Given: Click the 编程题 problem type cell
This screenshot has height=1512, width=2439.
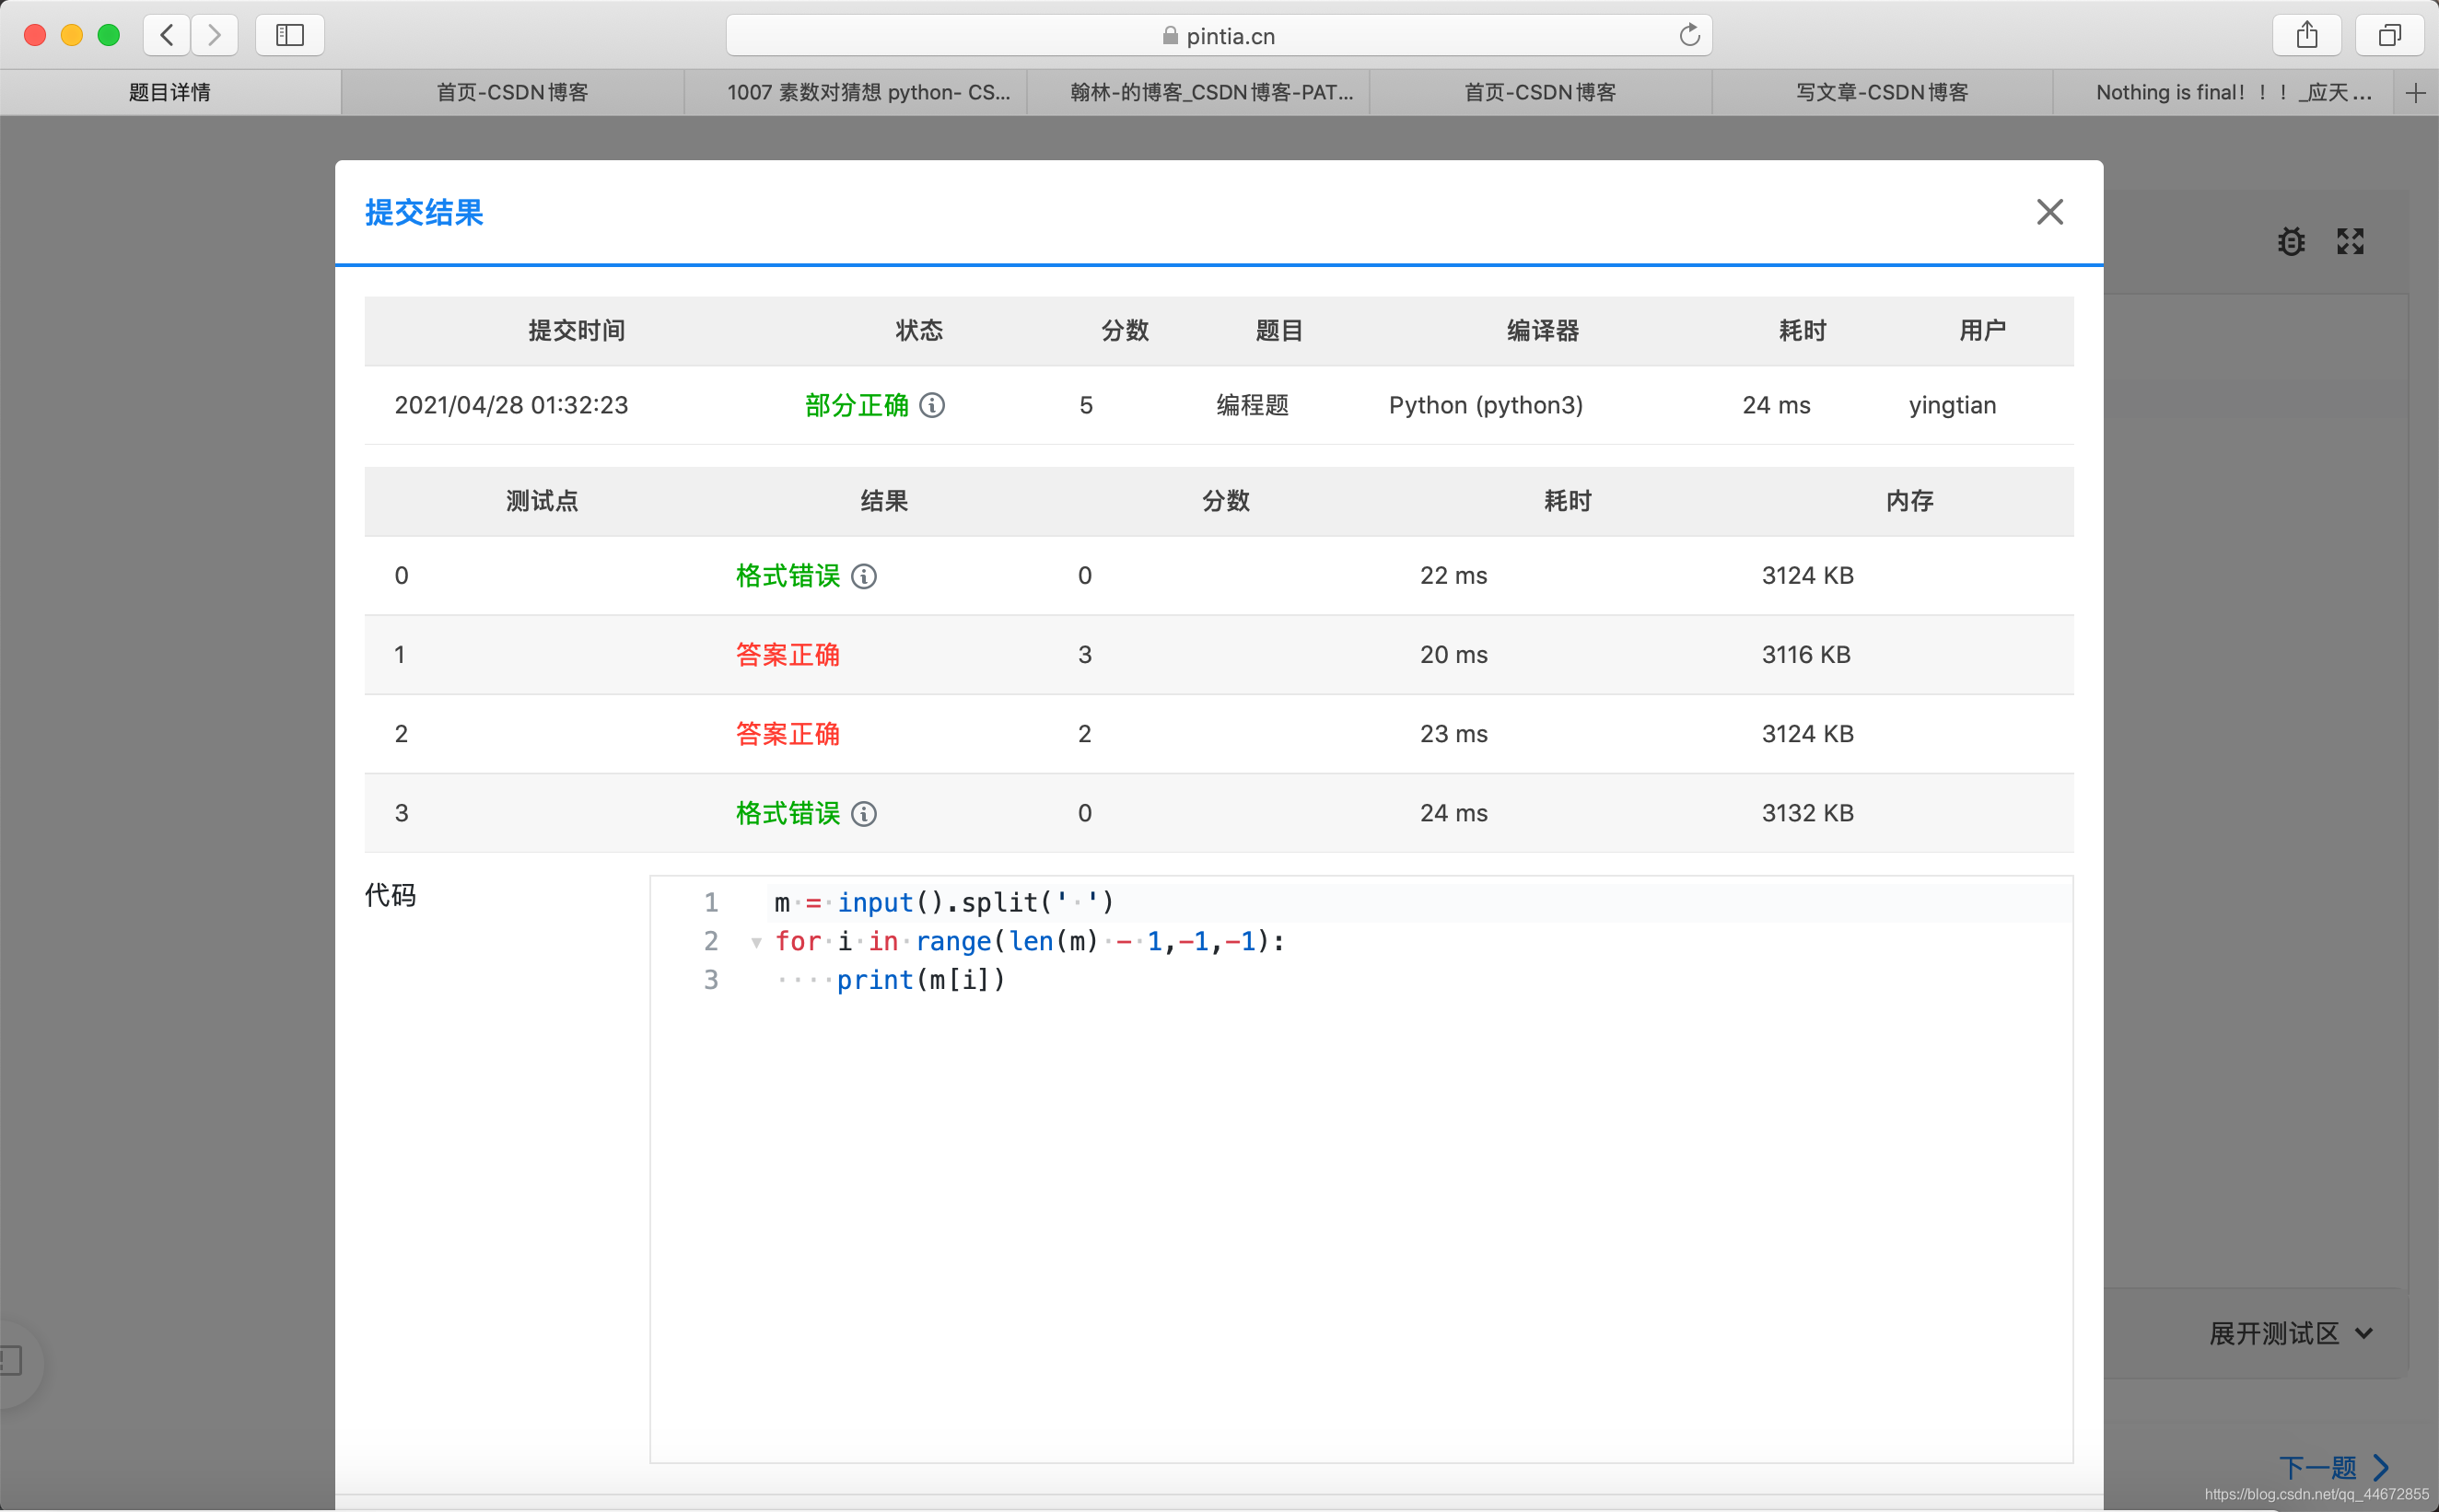Looking at the screenshot, I should (x=1252, y=405).
